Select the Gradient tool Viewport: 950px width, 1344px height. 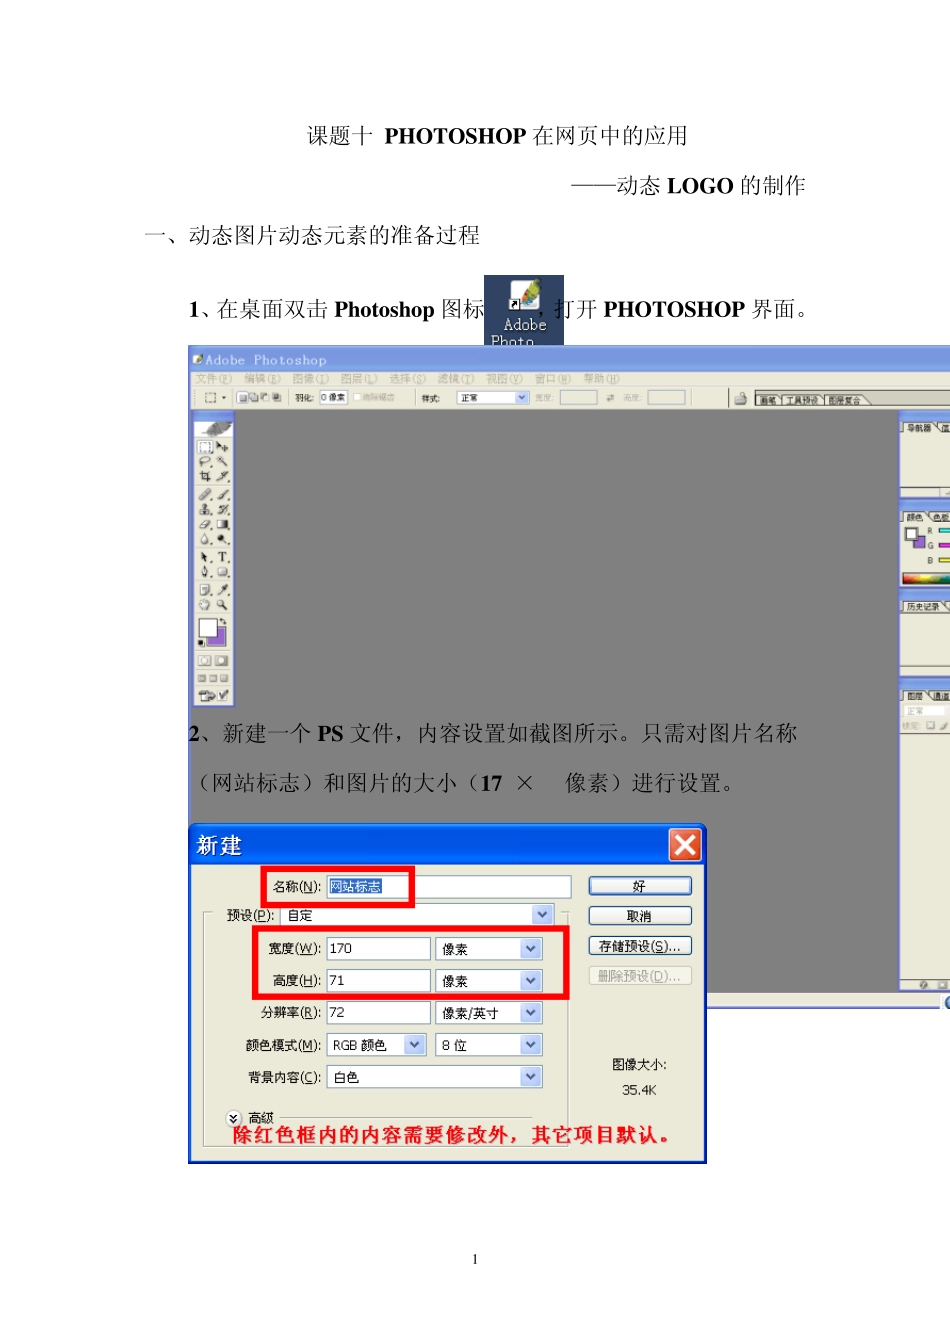pos(223,524)
